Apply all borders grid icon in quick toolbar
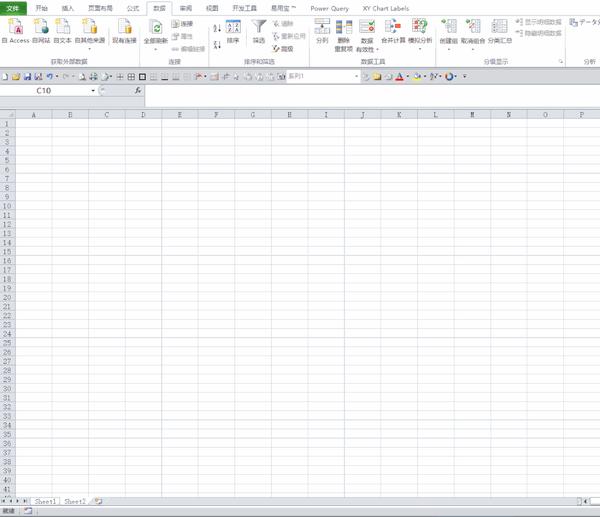 point(131,77)
